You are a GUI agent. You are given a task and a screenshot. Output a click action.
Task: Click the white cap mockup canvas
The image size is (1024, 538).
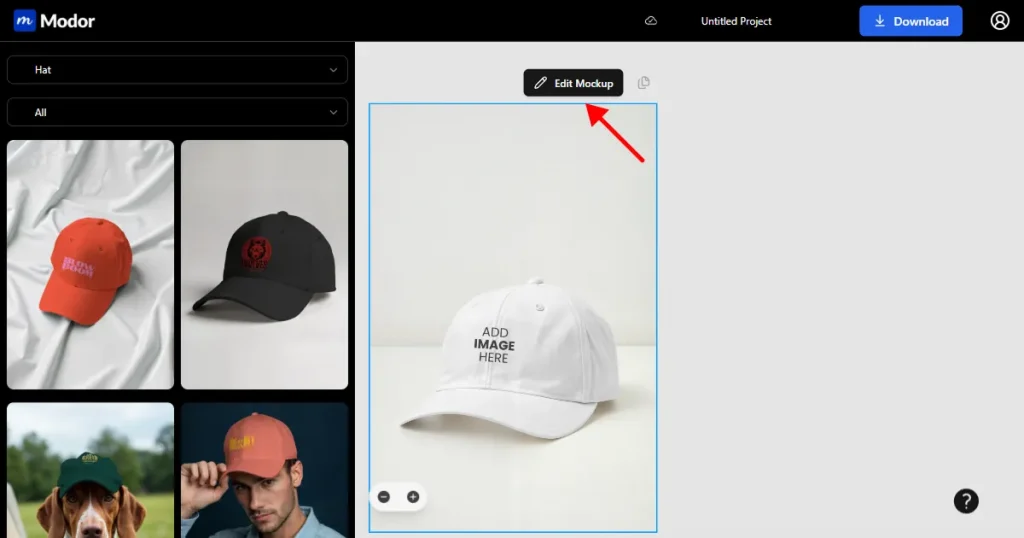point(513,317)
